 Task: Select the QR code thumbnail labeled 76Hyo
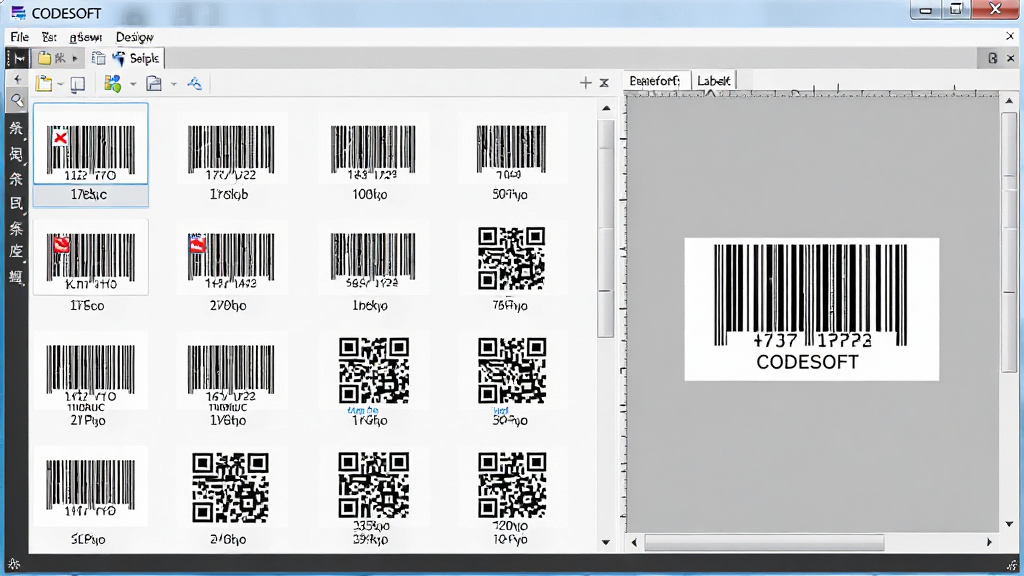click(511, 259)
